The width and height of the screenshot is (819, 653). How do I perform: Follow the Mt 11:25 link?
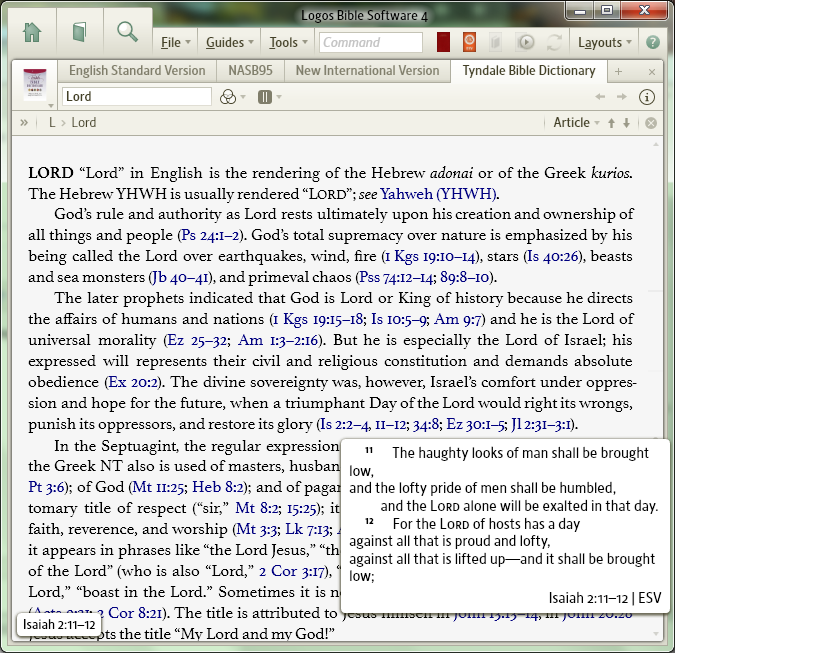pyautogui.click(x=158, y=487)
